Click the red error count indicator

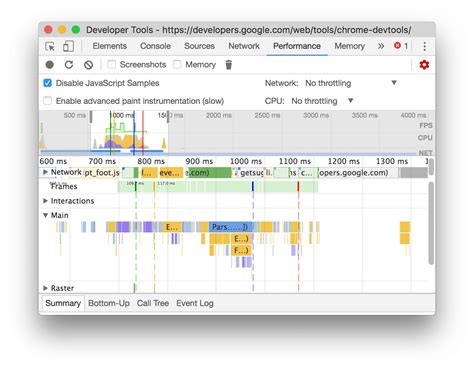[x=401, y=46]
